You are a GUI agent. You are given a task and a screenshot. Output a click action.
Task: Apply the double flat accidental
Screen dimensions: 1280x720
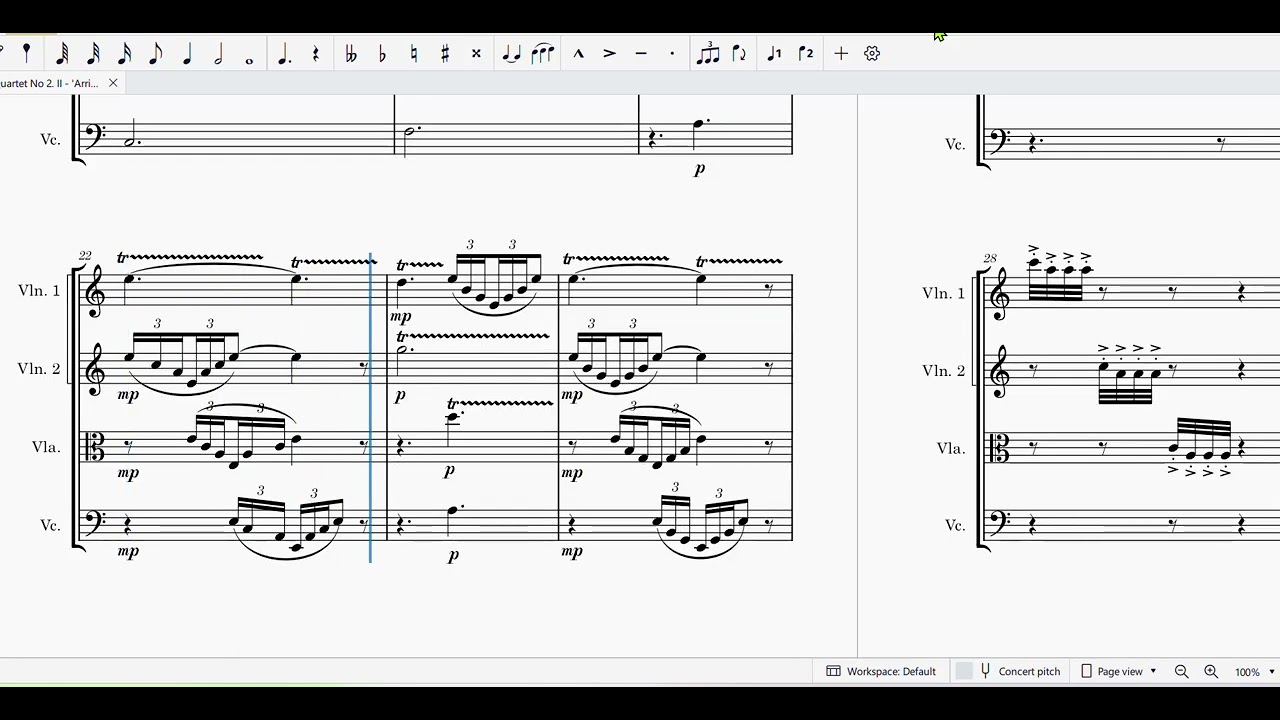coord(351,54)
